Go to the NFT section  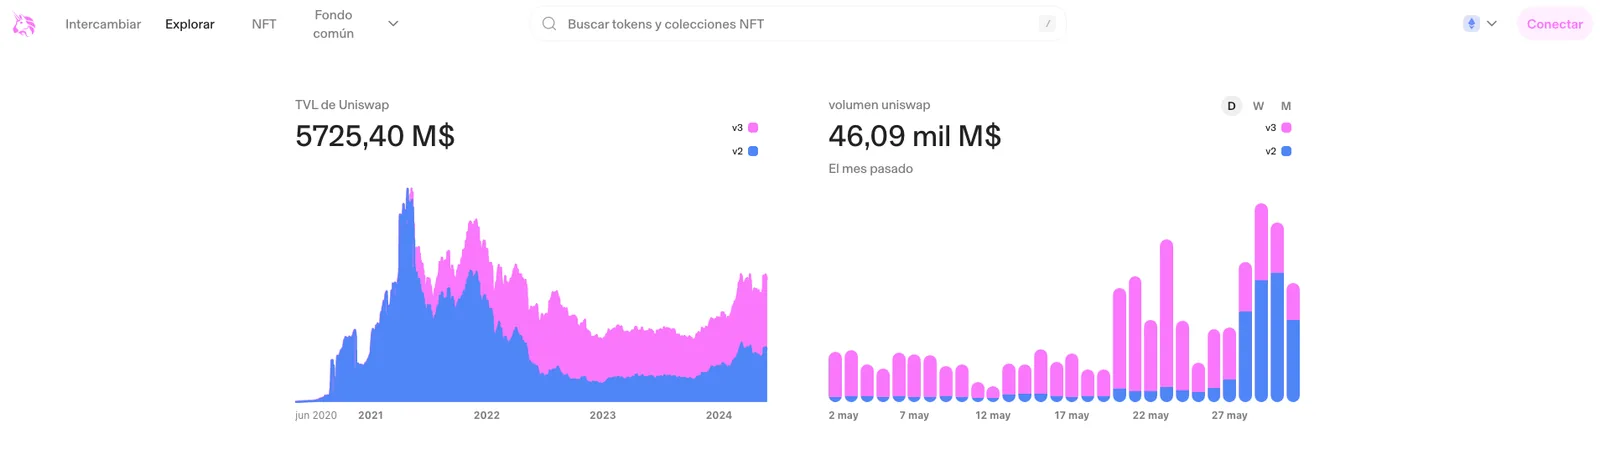(264, 24)
